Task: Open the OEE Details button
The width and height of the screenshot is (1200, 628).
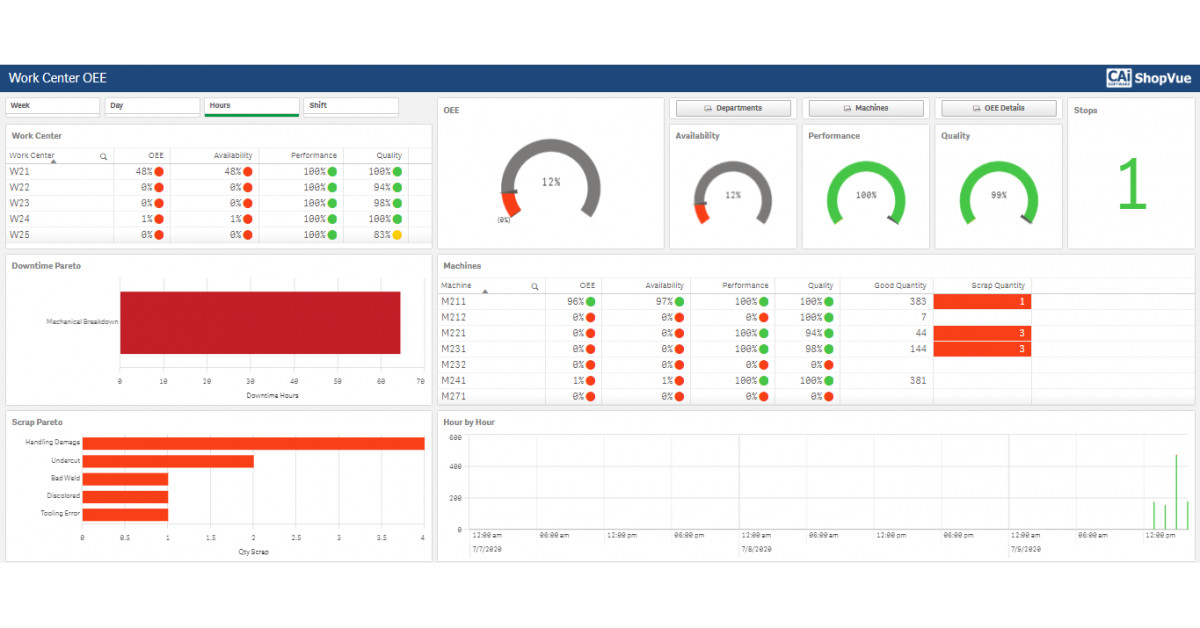Action: [998, 108]
